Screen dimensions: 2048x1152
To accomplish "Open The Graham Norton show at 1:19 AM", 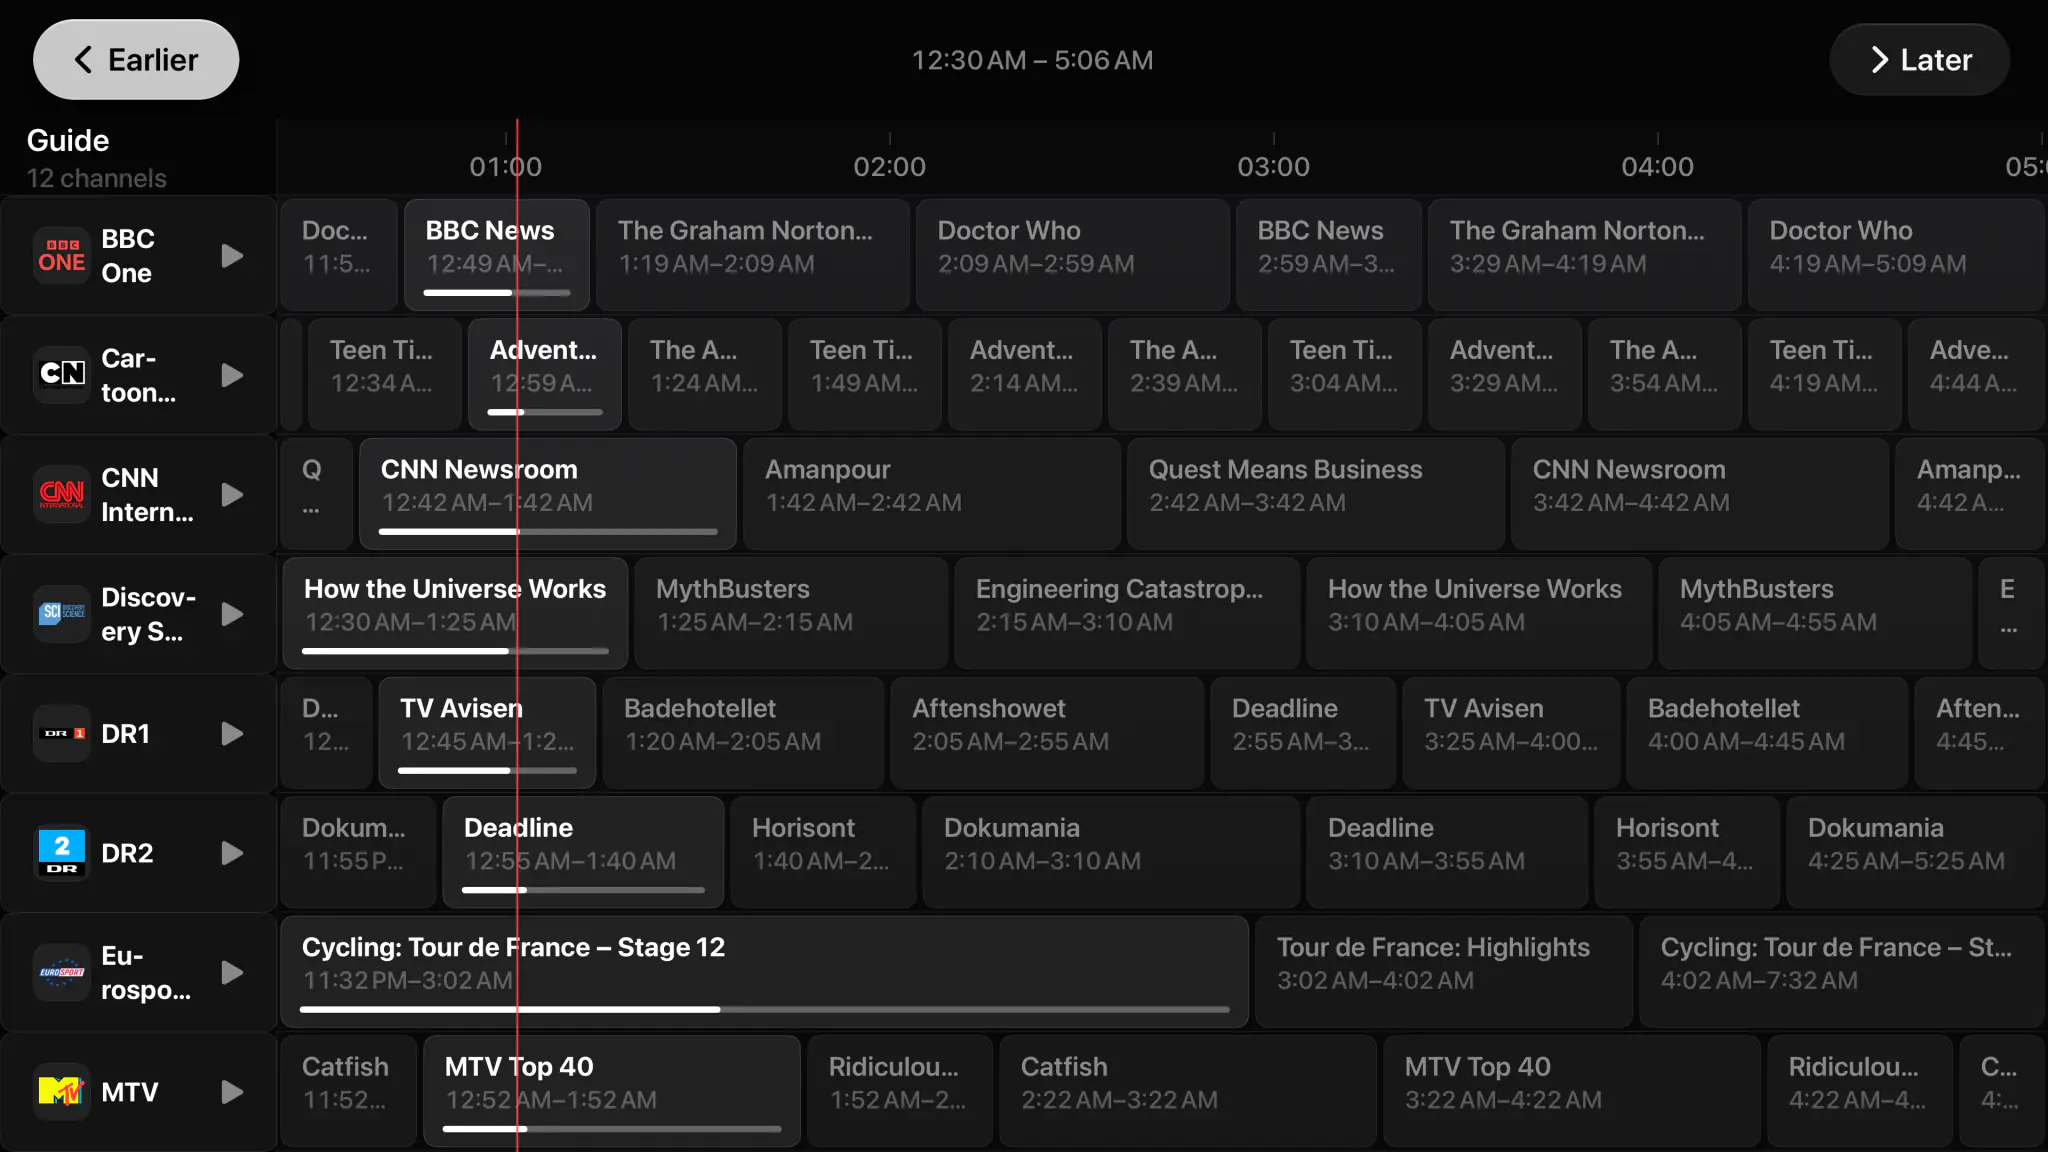I will pyautogui.click(x=753, y=255).
